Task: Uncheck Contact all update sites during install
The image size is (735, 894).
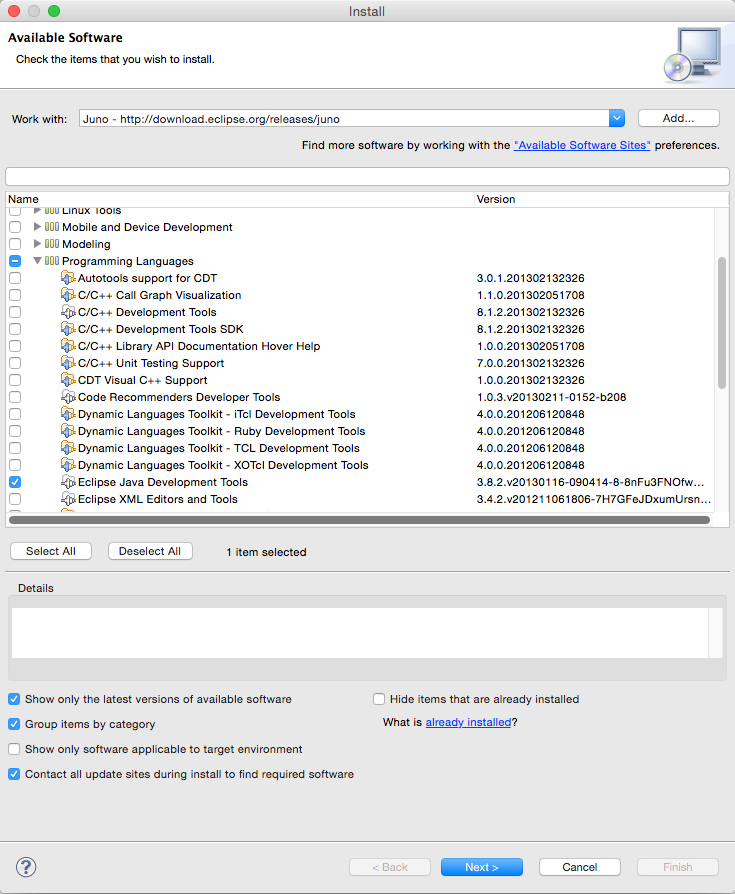Action: [14, 774]
